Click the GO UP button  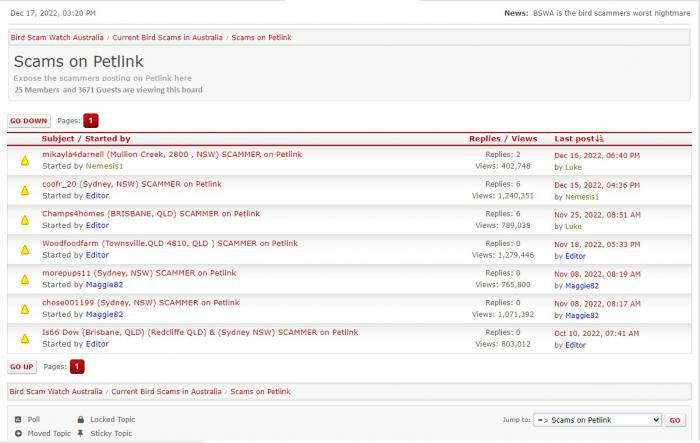pyautogui.click(x=22, y=367)
